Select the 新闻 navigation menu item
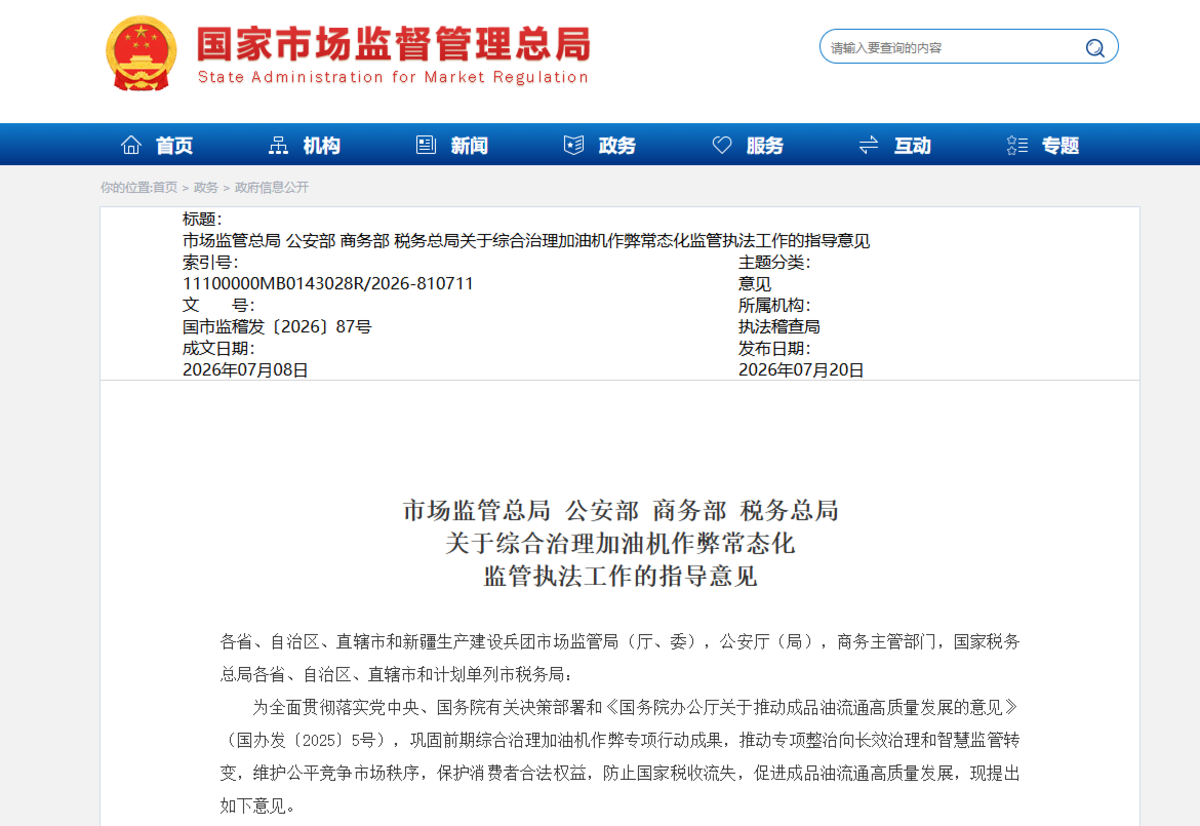This screenshot has width=1200, height=826. coord(469,146)
